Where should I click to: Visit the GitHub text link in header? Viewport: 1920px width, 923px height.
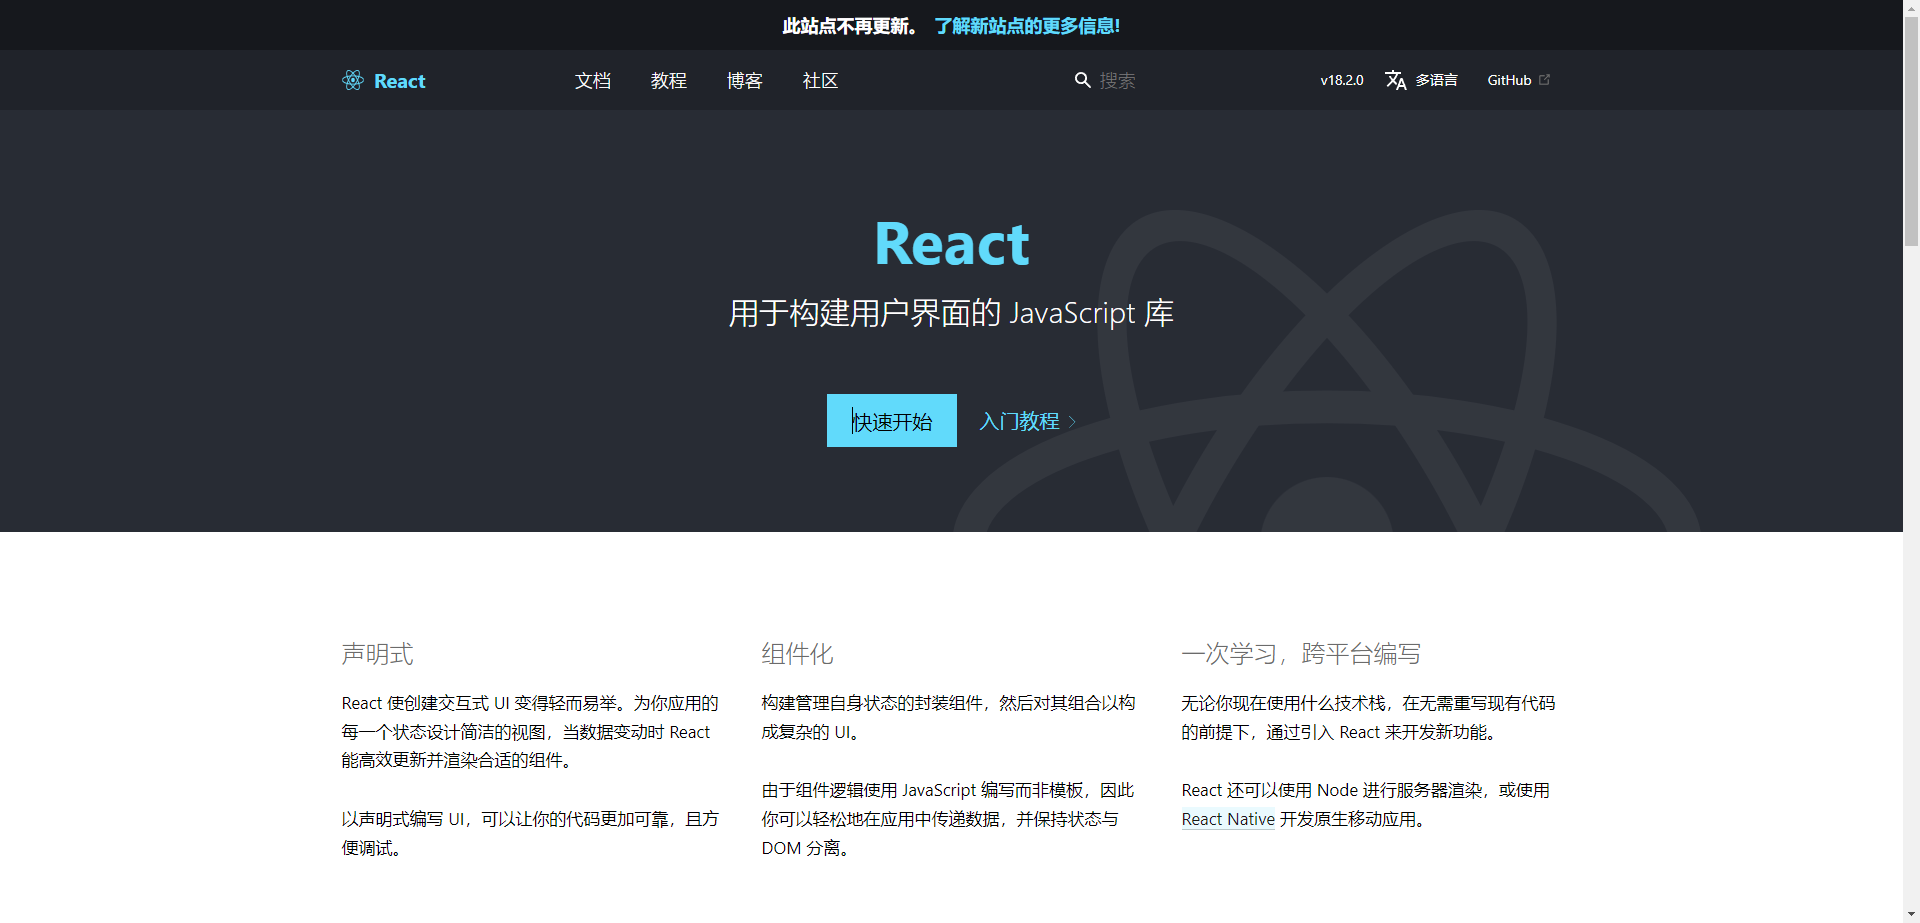tap(1509, 80)
